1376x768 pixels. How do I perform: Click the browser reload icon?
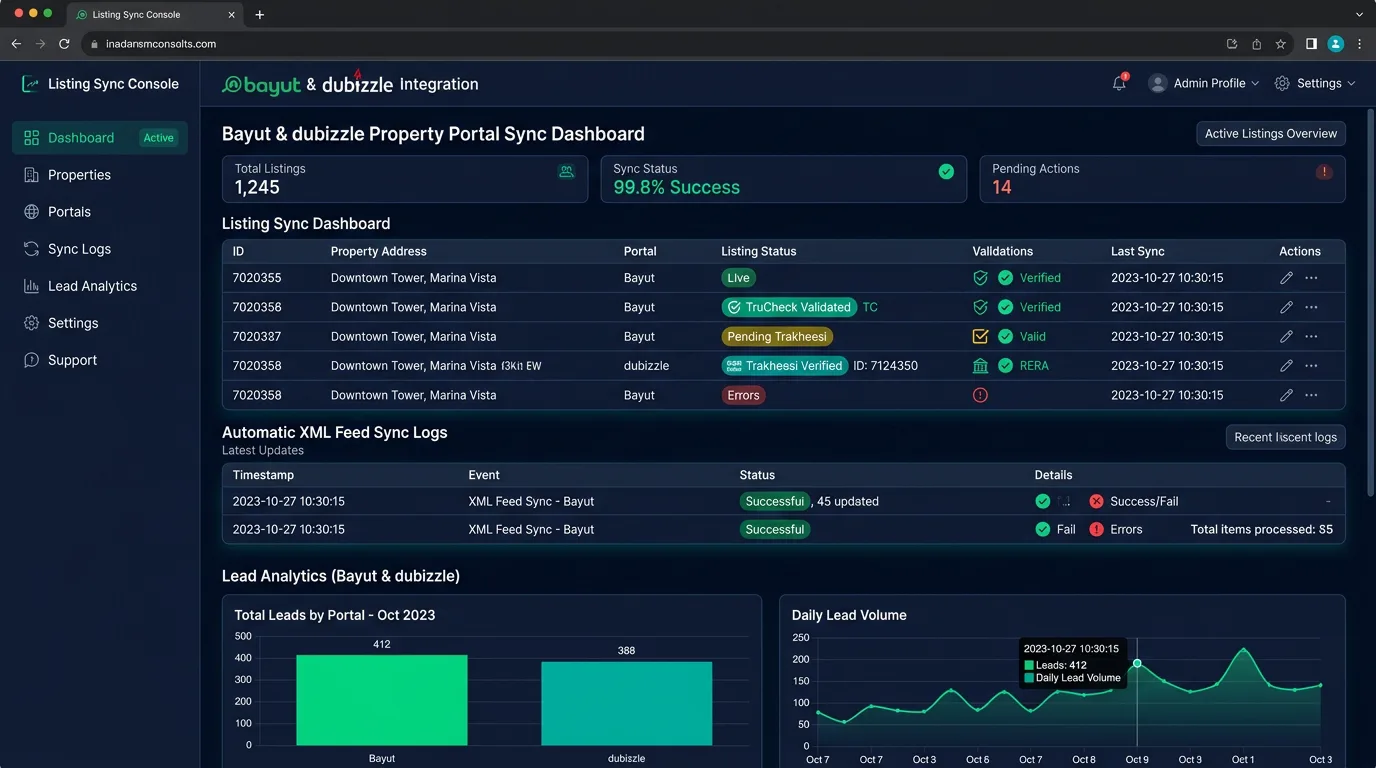[64, 44]
